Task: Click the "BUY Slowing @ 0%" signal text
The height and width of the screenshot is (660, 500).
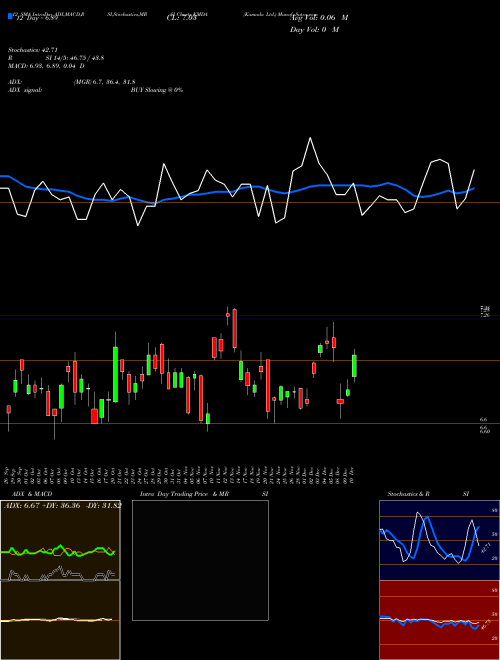Action: pos(157,90)
